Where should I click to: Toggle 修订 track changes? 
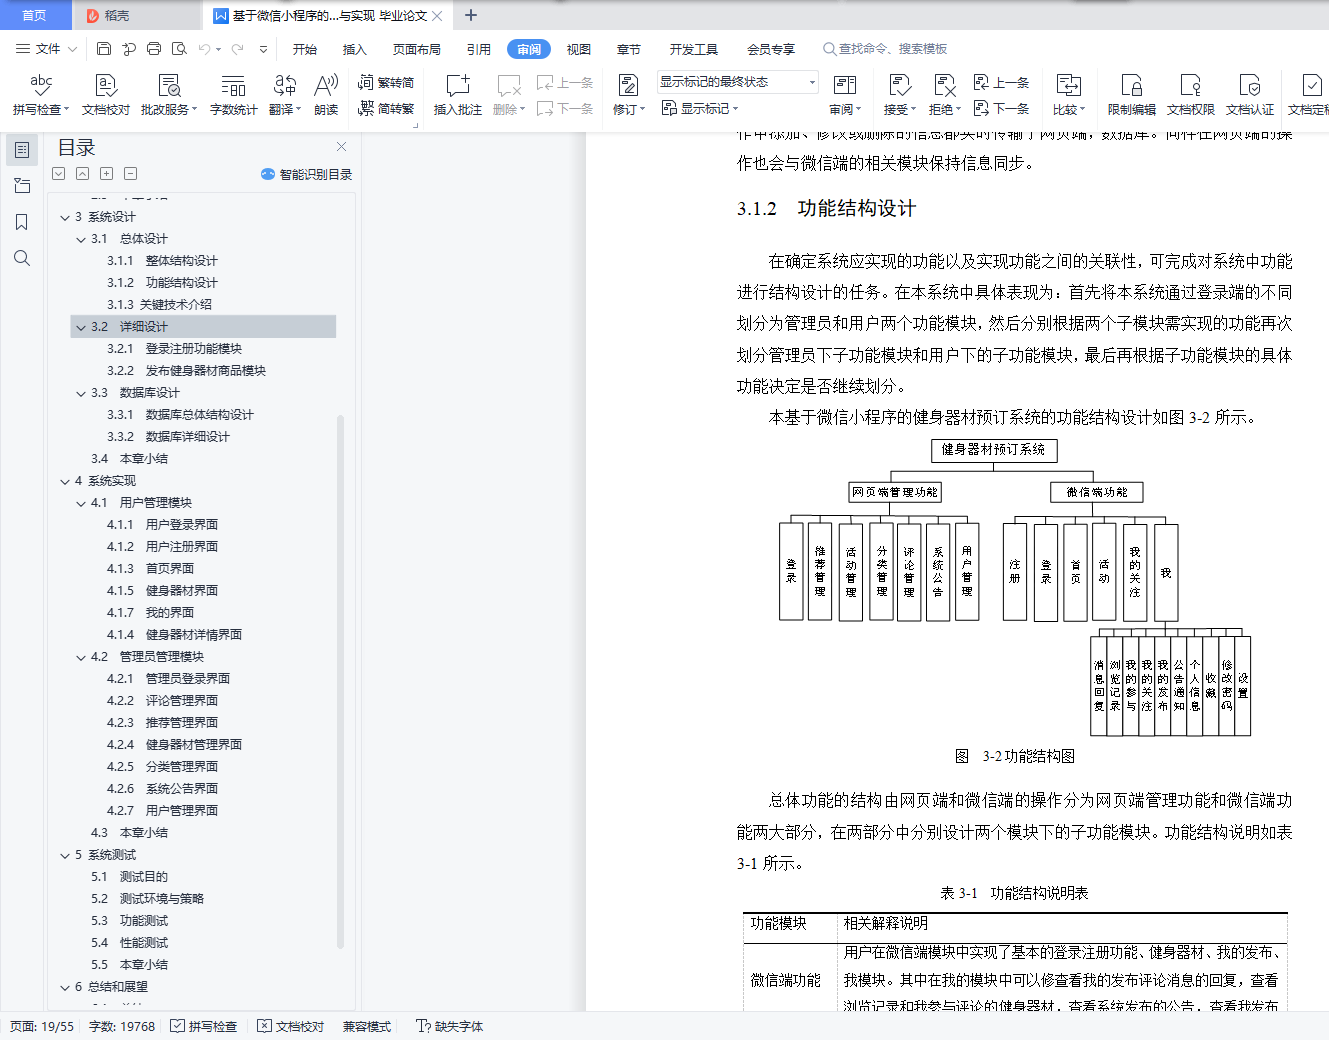pyautogui.click(x=629, y=95)
